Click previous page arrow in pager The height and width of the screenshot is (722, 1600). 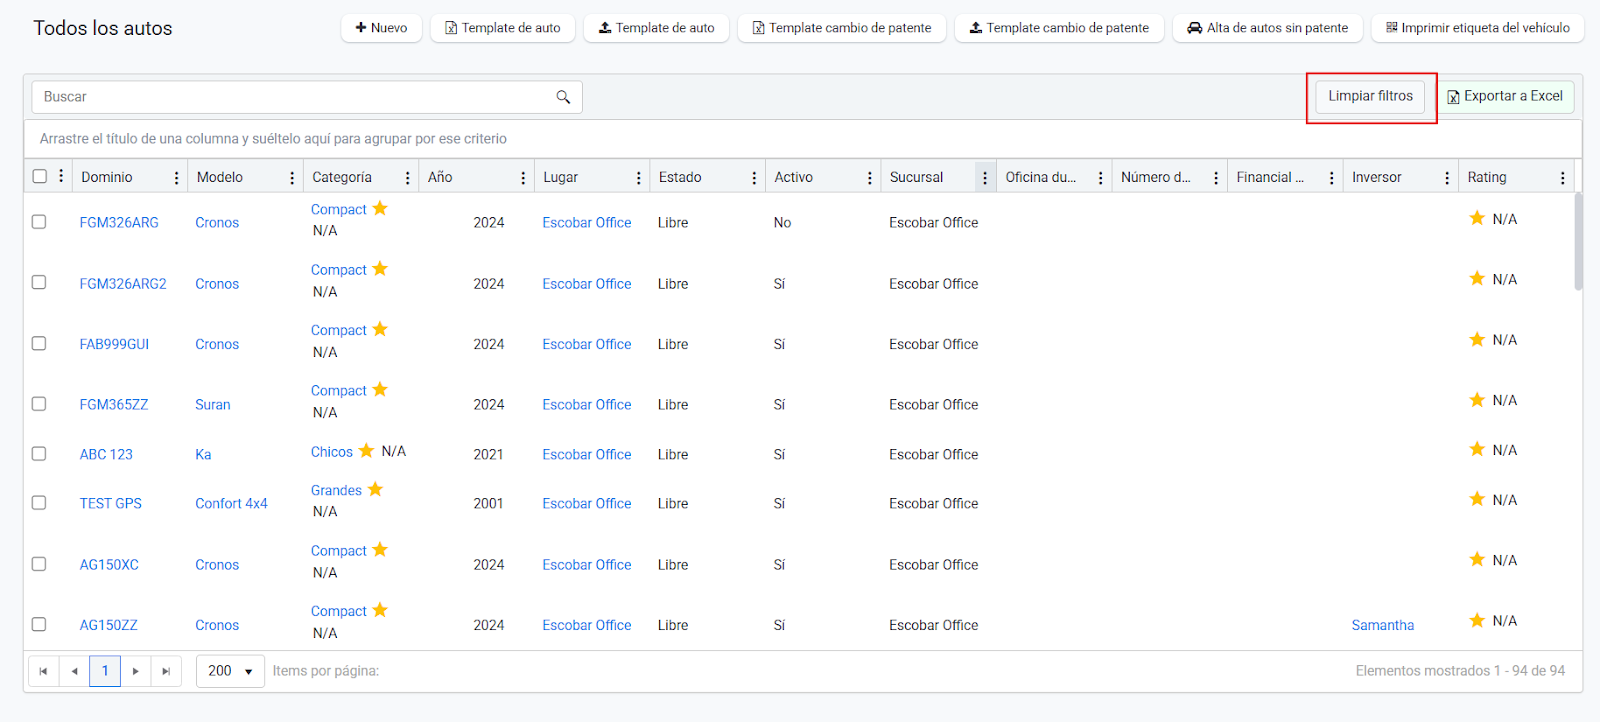click(x=74, y=671)
